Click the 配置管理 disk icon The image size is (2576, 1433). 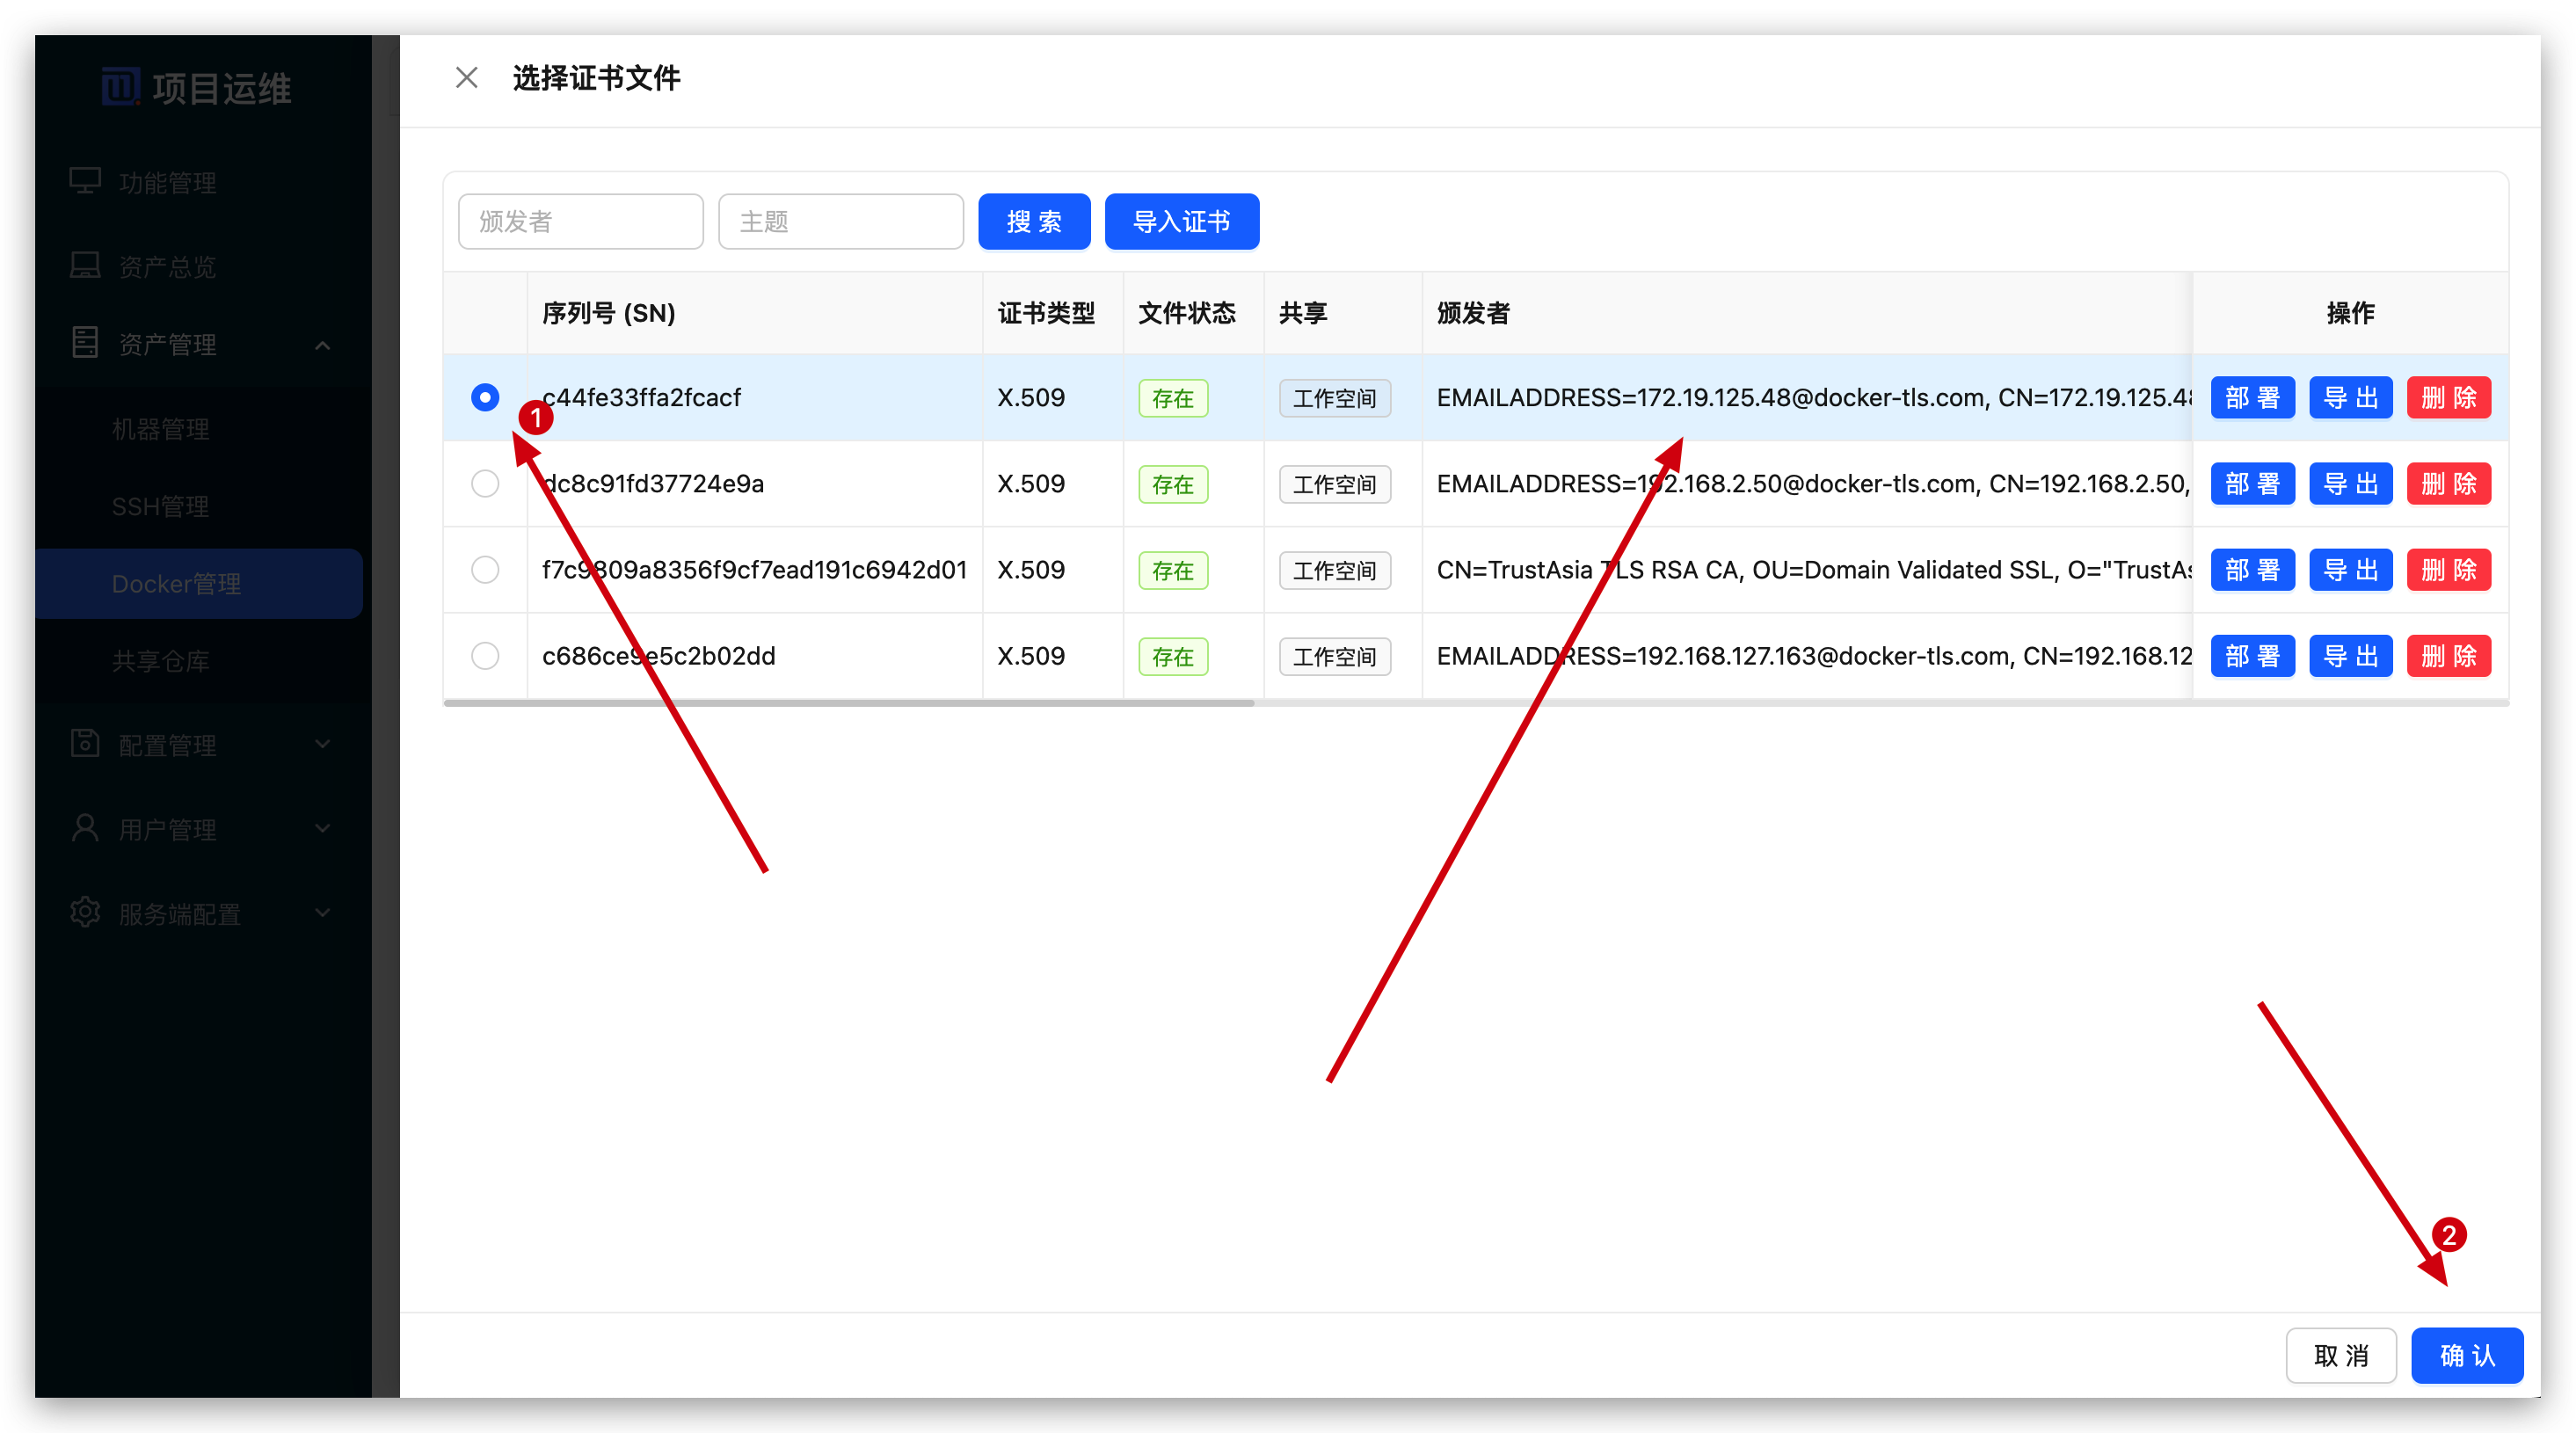coord(85,743)
